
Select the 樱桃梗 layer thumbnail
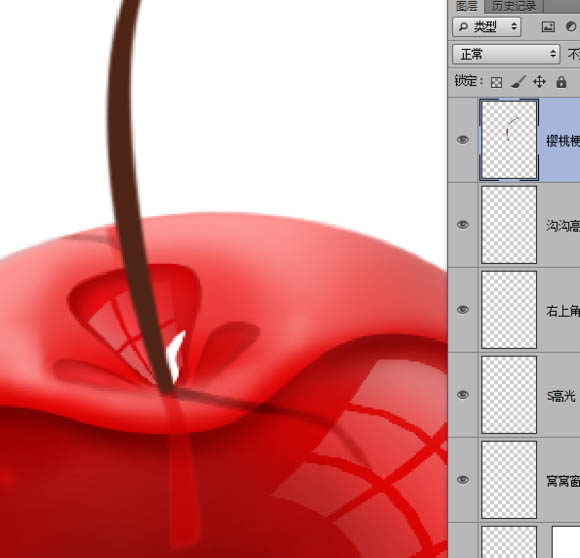(509, 140)
